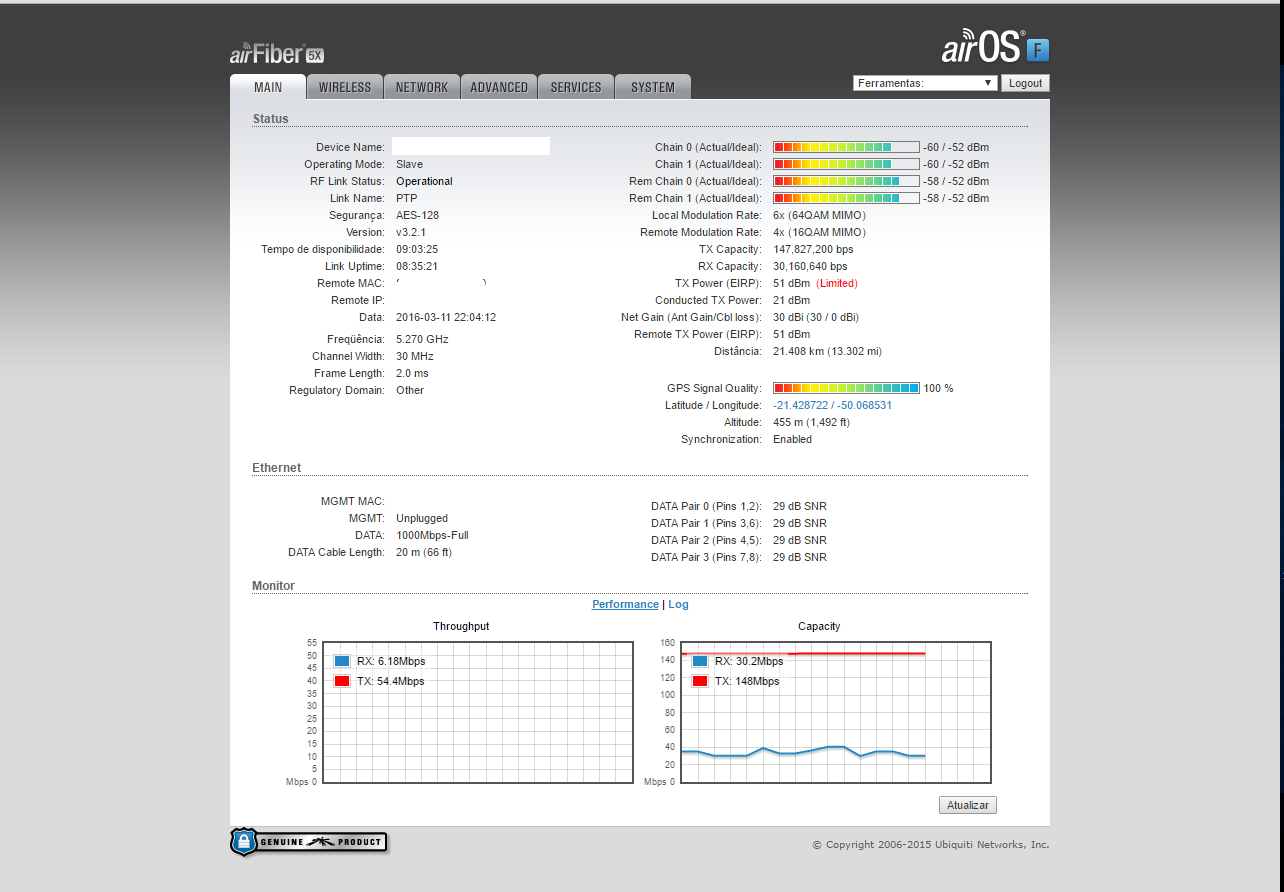The width and height of the screenshot is (1284, 892).
Task: Click the airOS logo
Action: point(995,48)
